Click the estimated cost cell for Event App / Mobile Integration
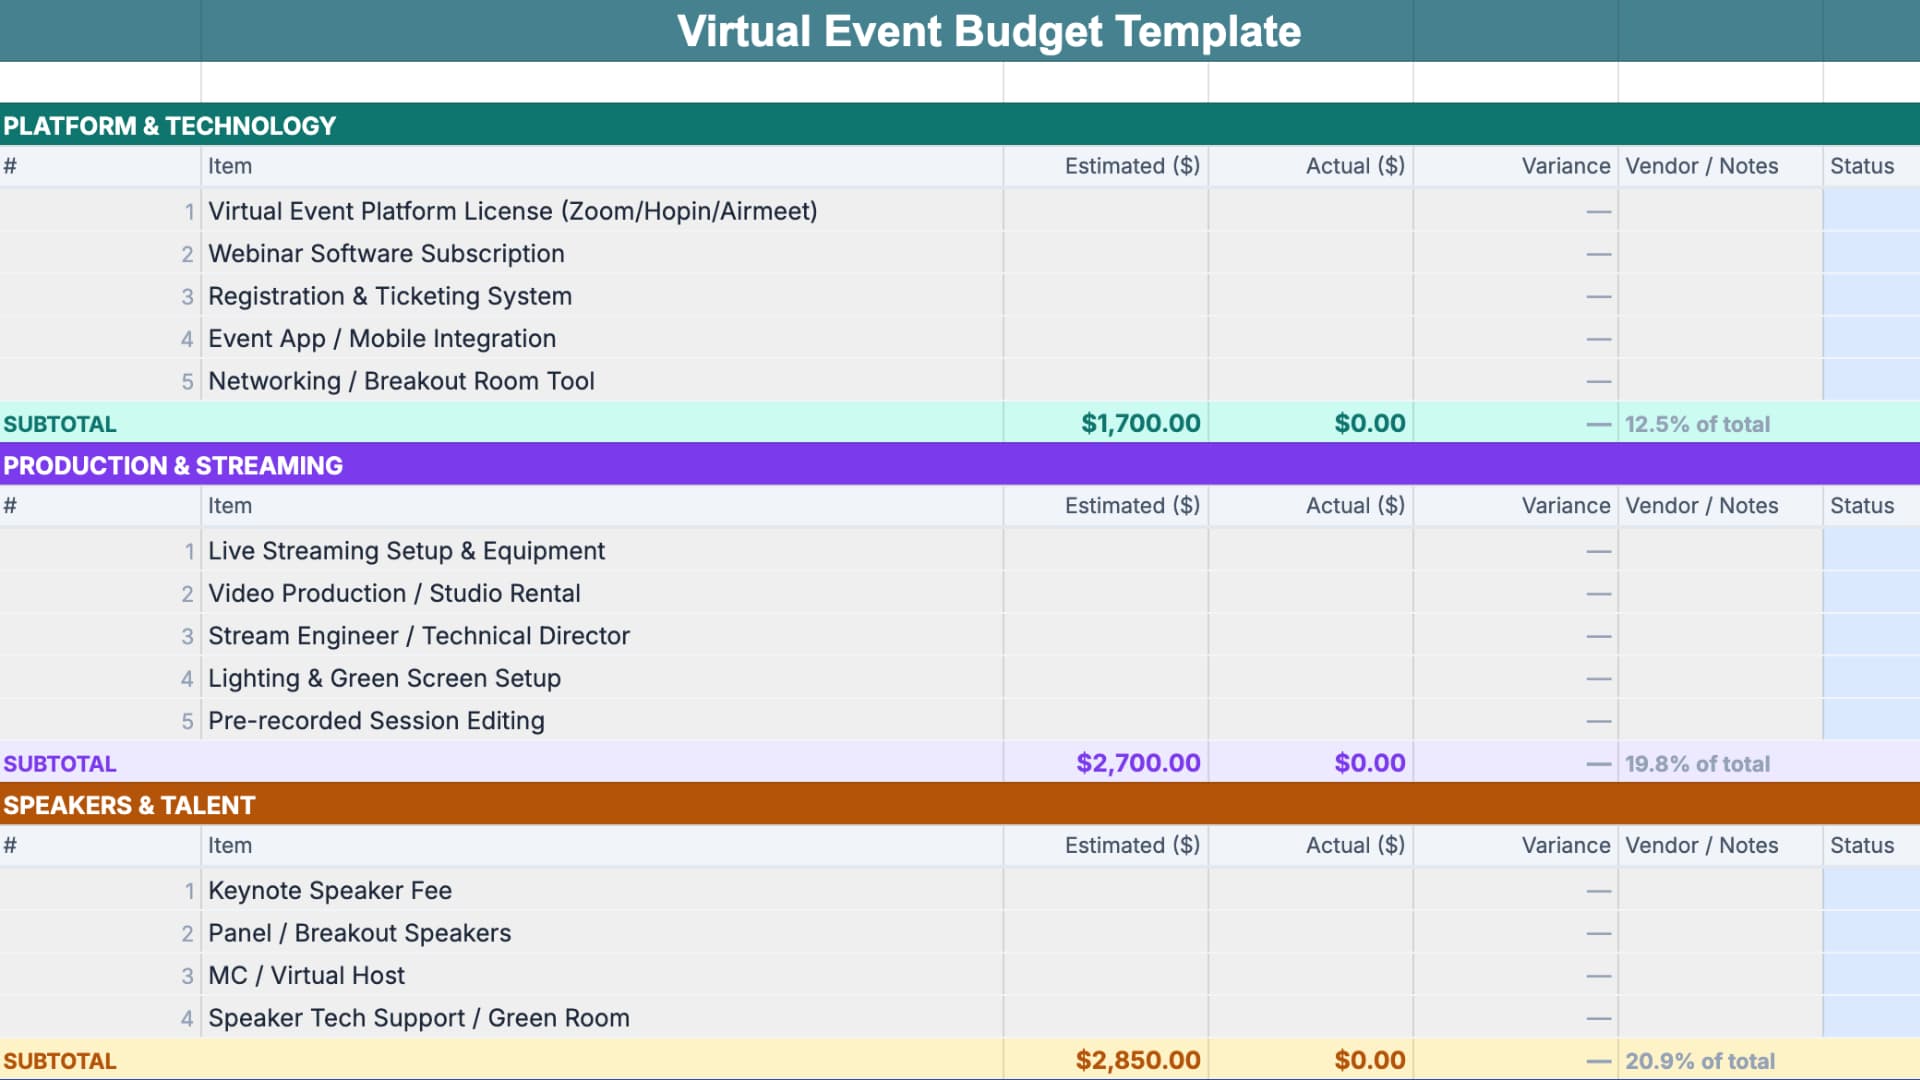The width and height of the screenshot is (1920, 1080). coord(1105,338)
